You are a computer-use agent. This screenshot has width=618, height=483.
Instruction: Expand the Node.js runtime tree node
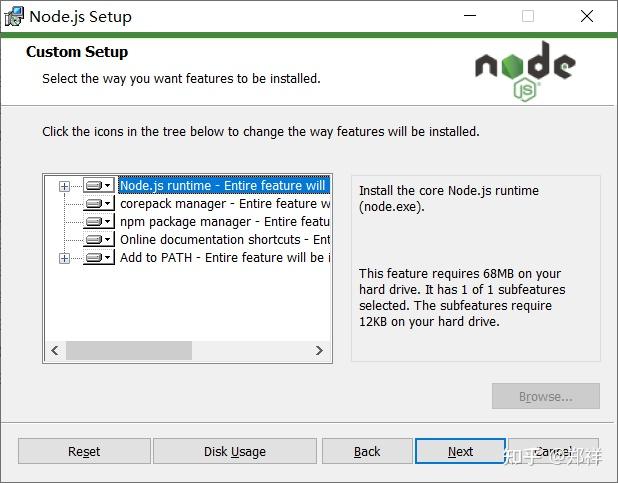[x=64, y=186]
